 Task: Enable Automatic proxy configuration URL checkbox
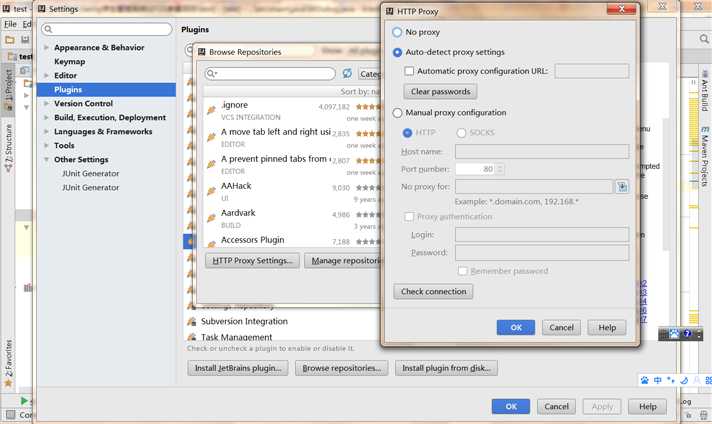point(409,71)
